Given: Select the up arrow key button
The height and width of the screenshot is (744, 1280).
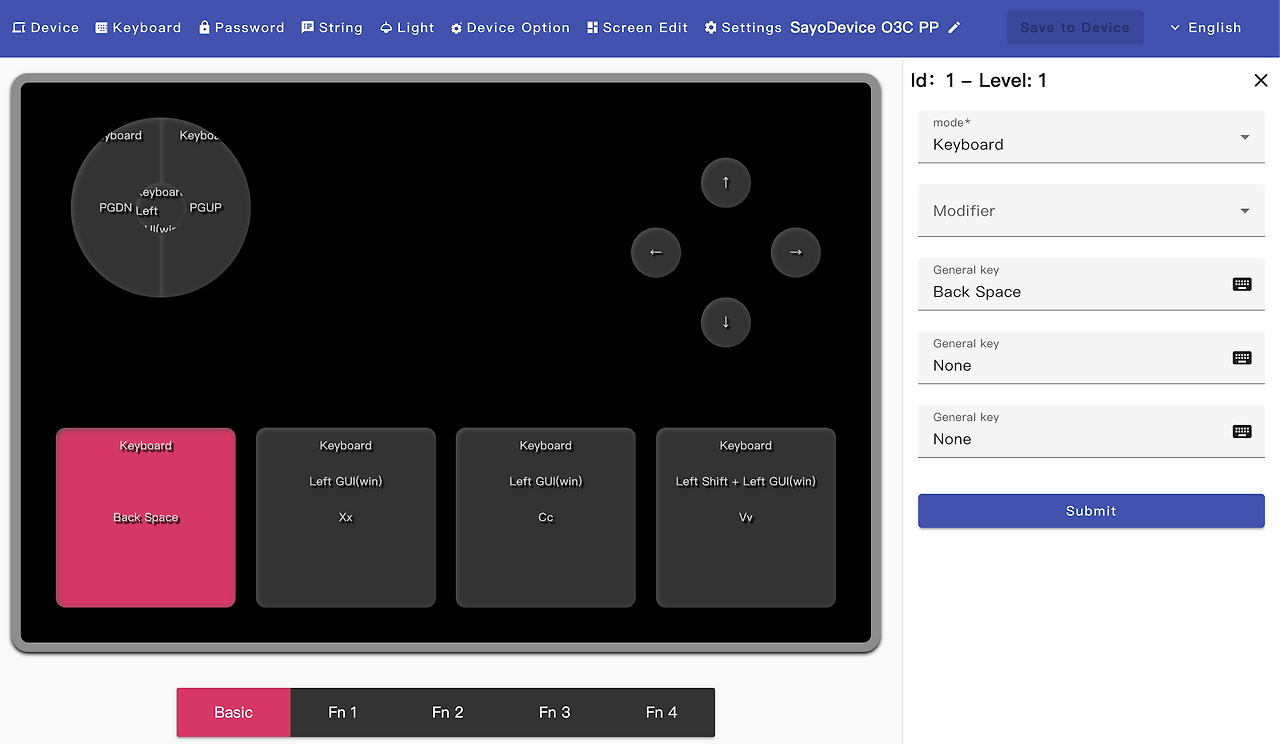Looking at the screenshot, I should click(726, 183).
